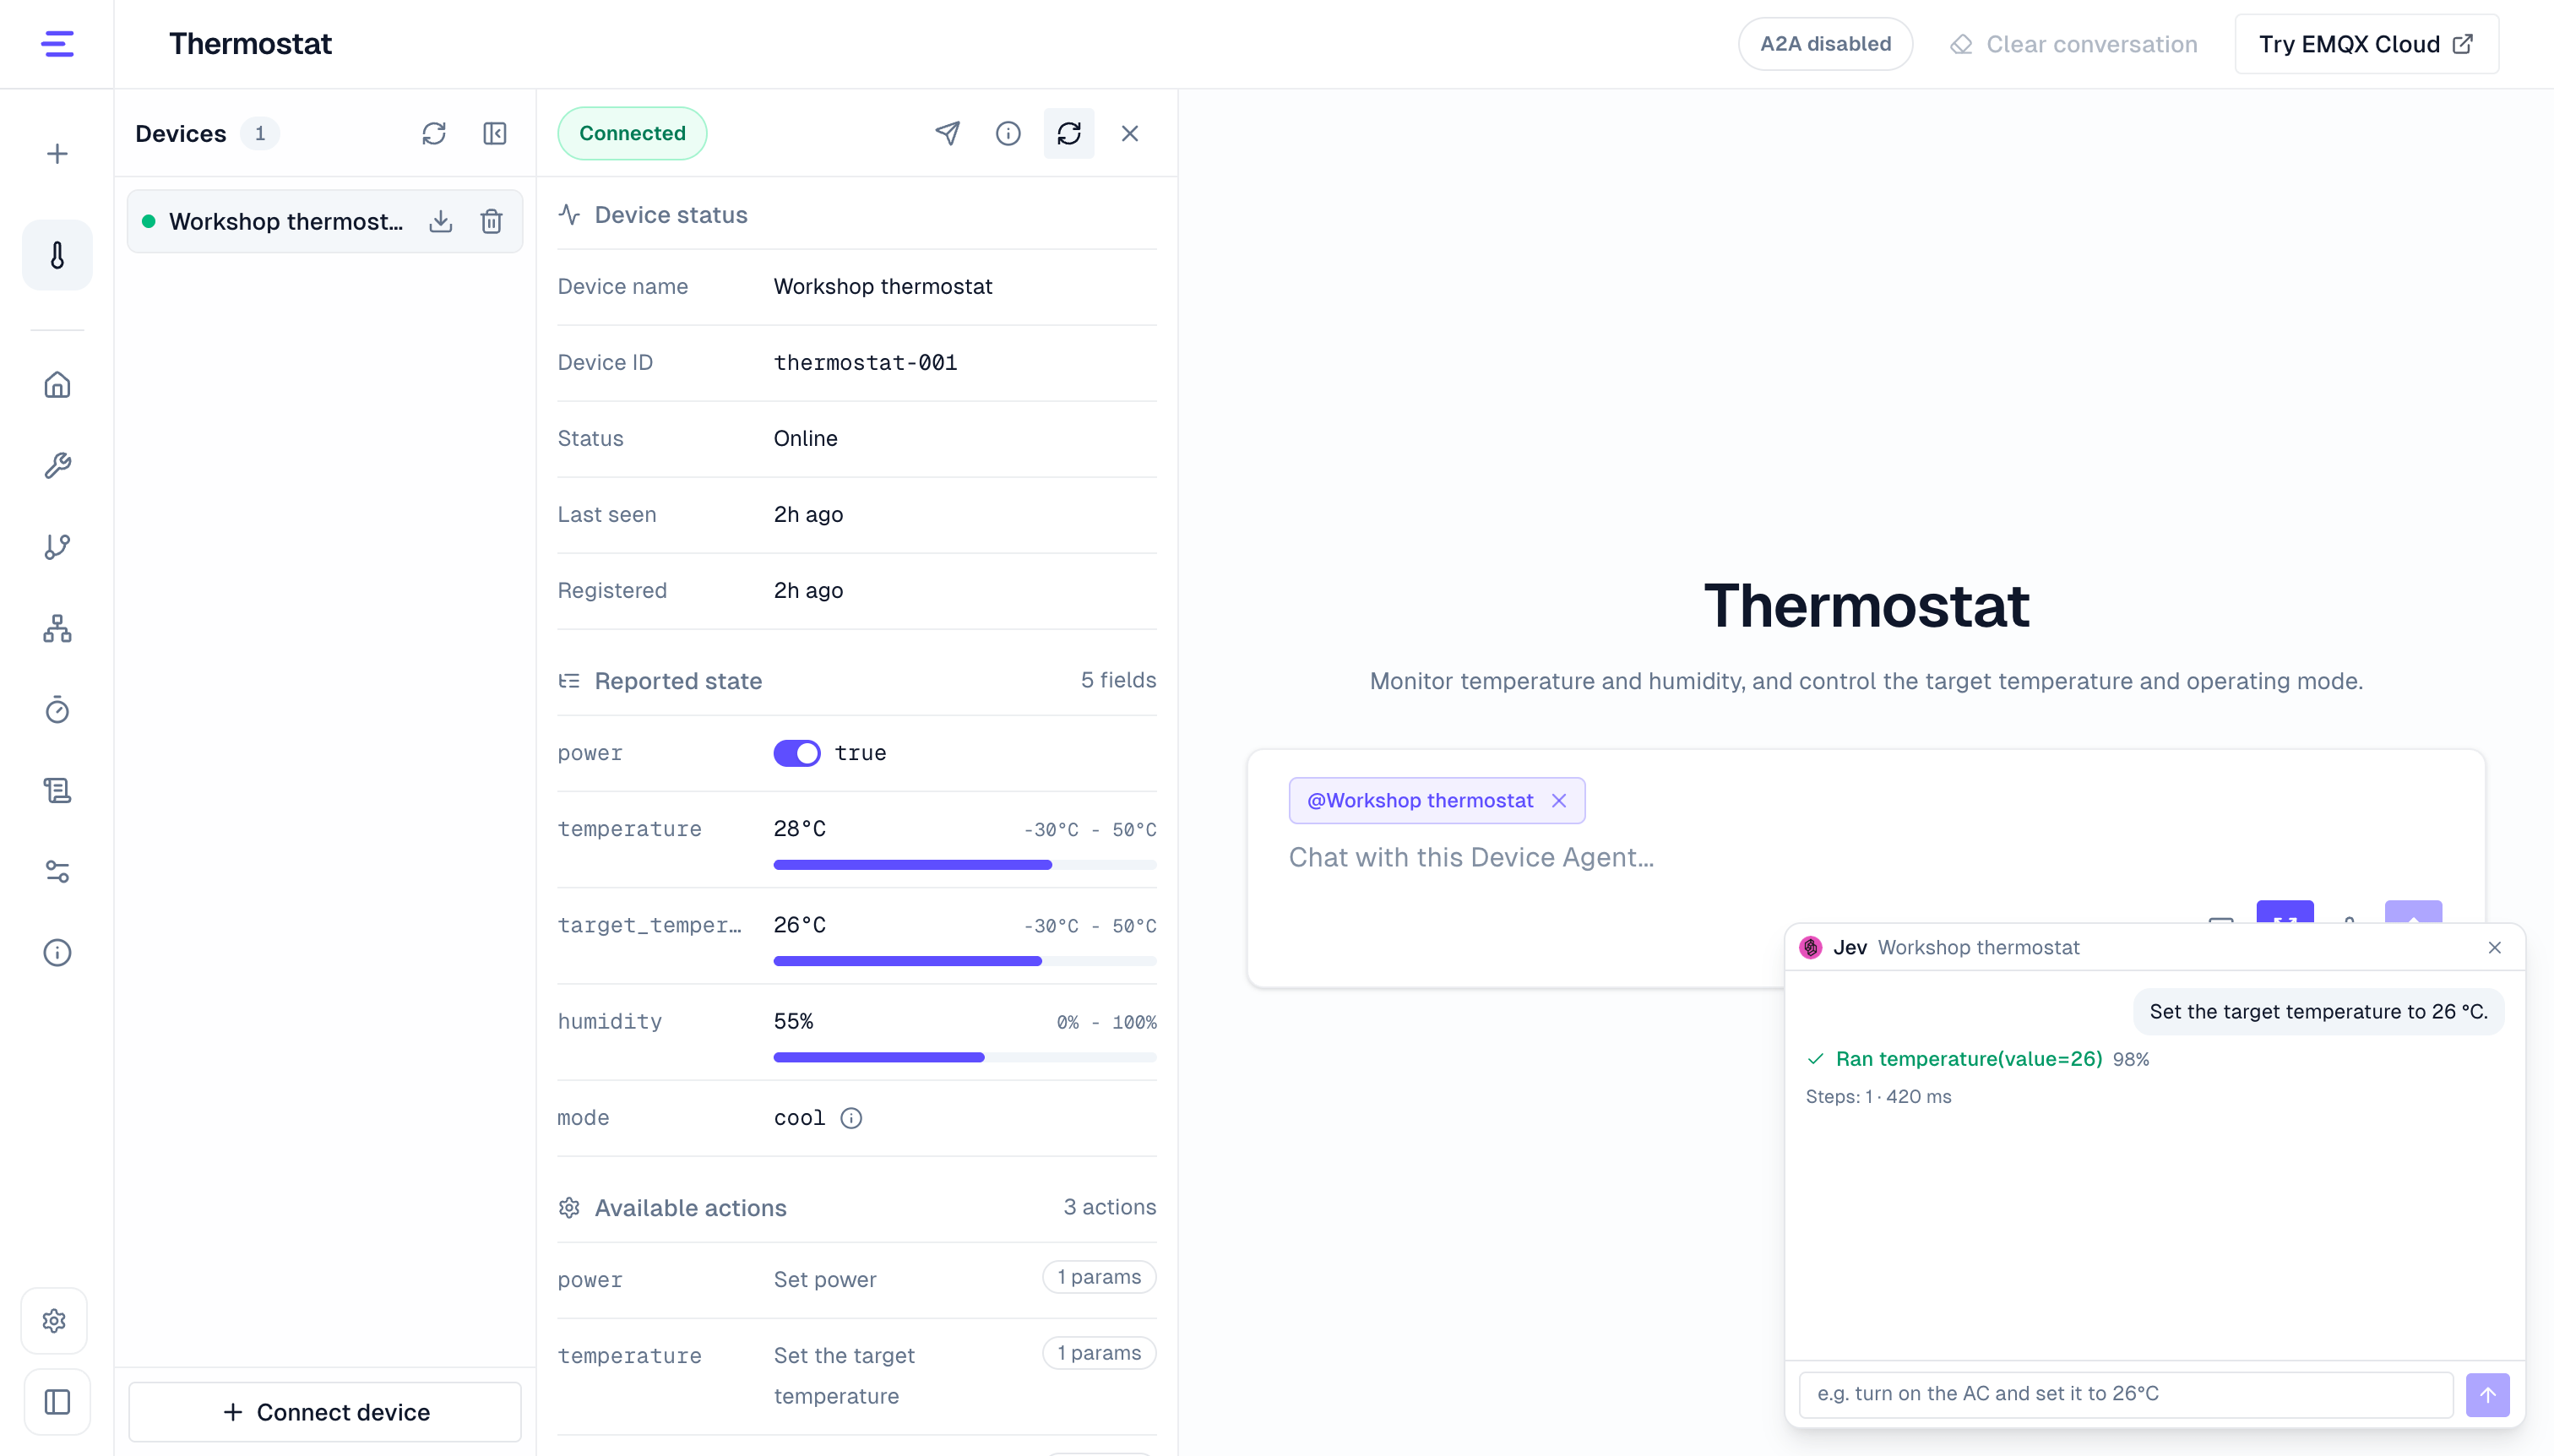Click the send arrow in the Jev popup
Image resolution: width=2554 pixels, height=1456 pixels.
pos(2487,1395)
